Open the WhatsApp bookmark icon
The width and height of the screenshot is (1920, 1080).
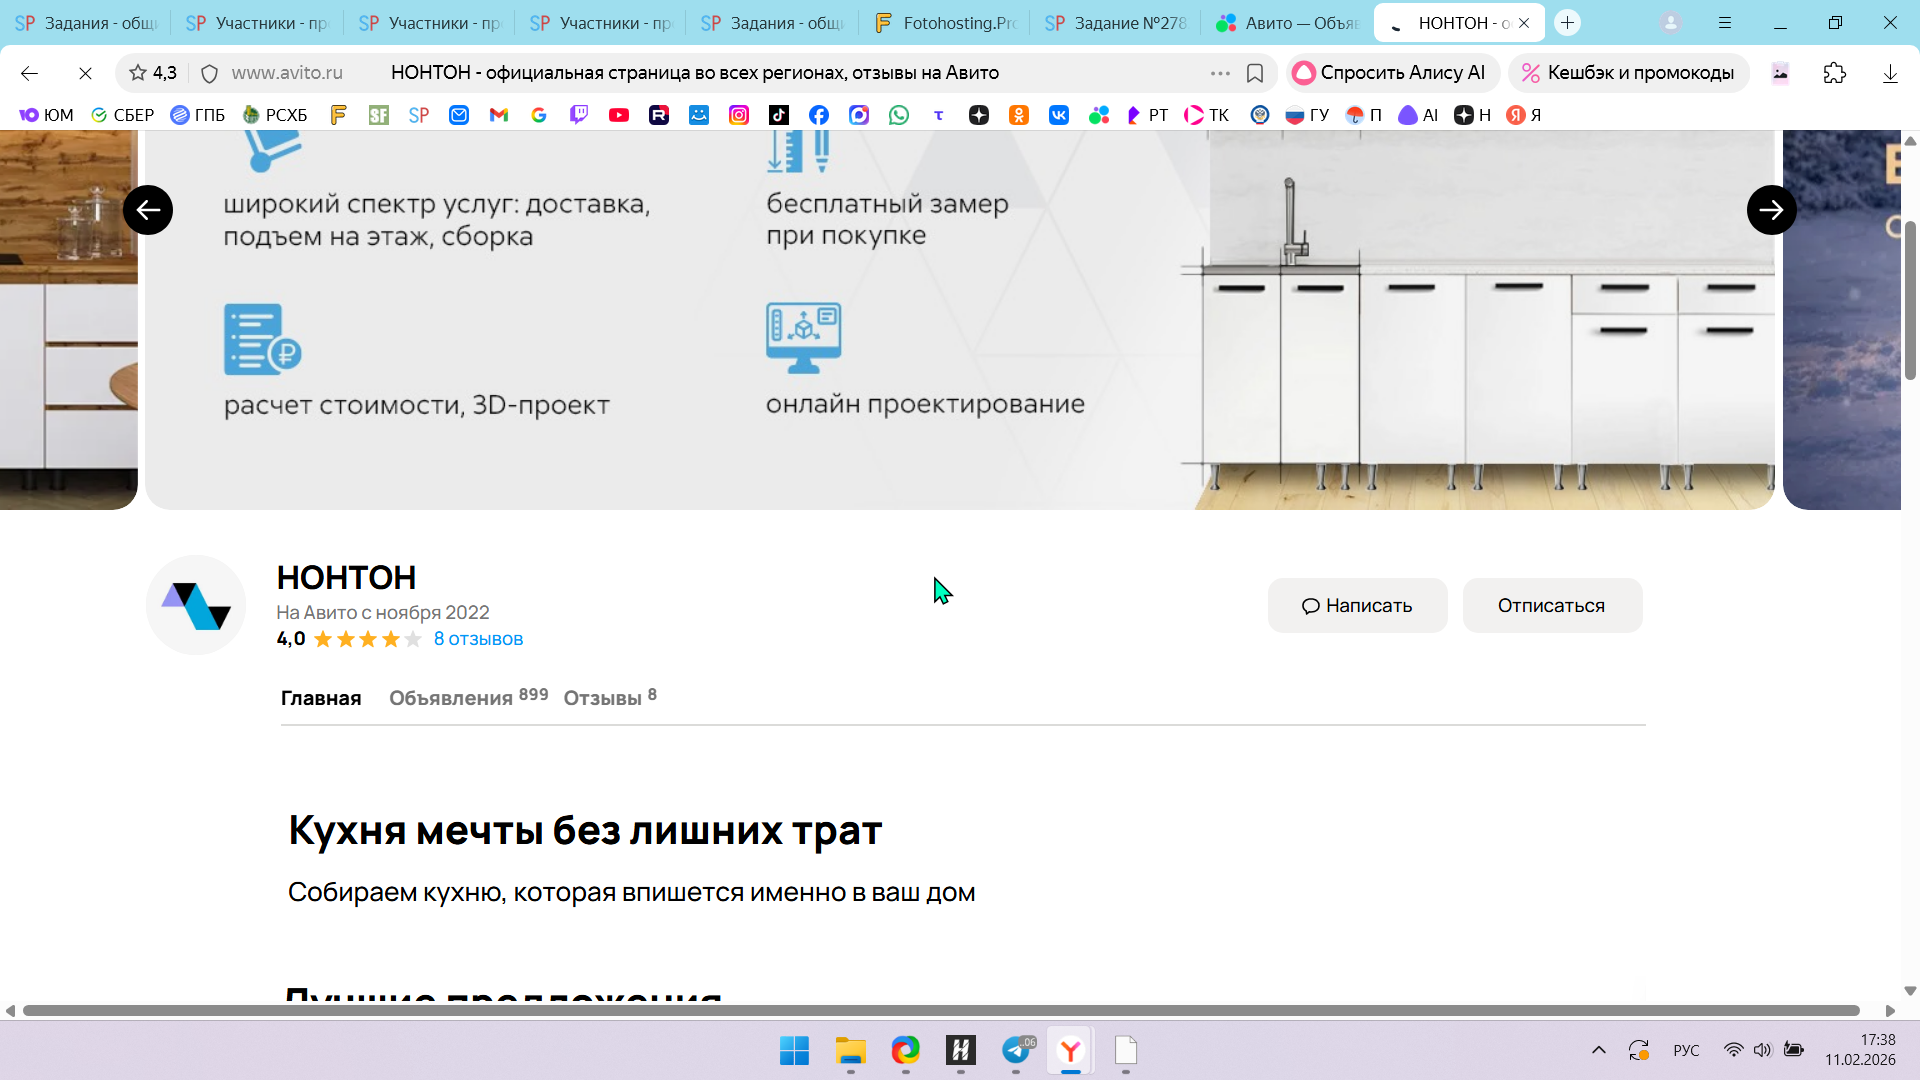899,115
